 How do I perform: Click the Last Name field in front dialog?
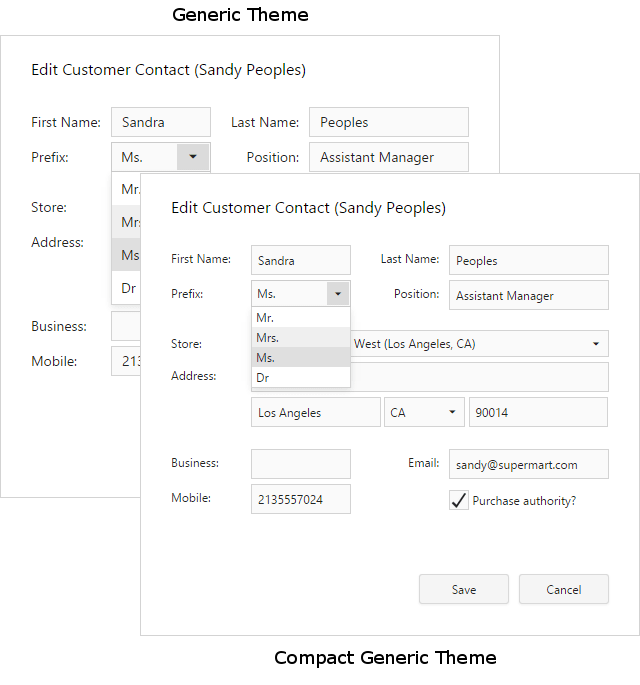528,260
